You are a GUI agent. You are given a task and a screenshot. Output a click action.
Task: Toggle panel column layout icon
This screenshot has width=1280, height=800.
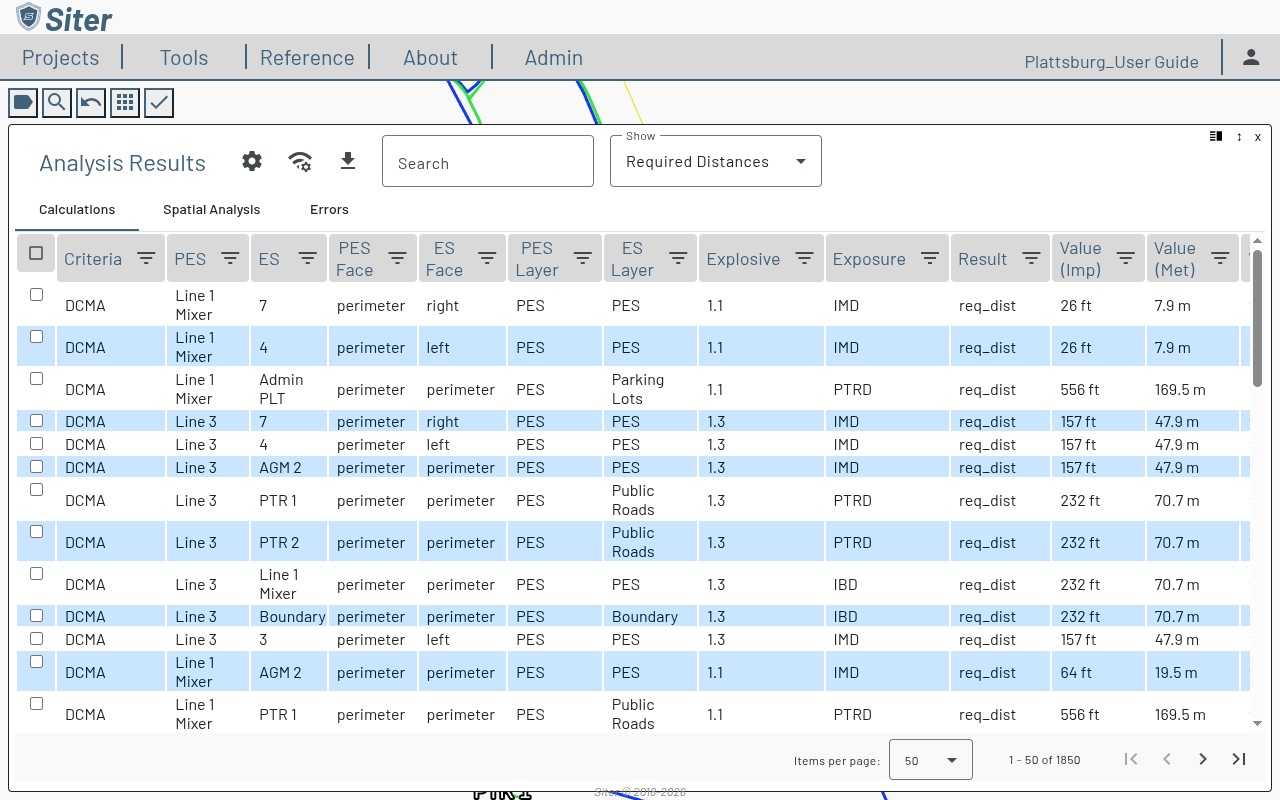(1216, 136)
